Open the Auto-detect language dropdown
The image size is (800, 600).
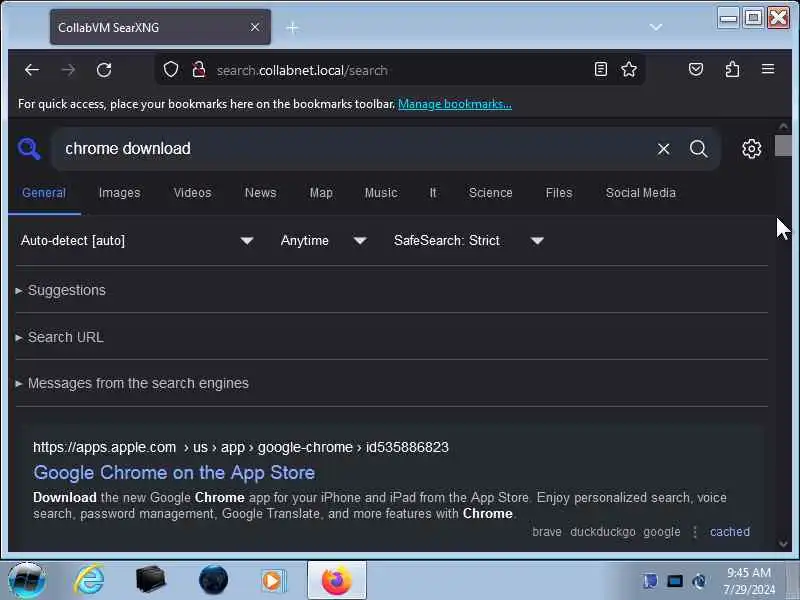click(x=137, y=240)
